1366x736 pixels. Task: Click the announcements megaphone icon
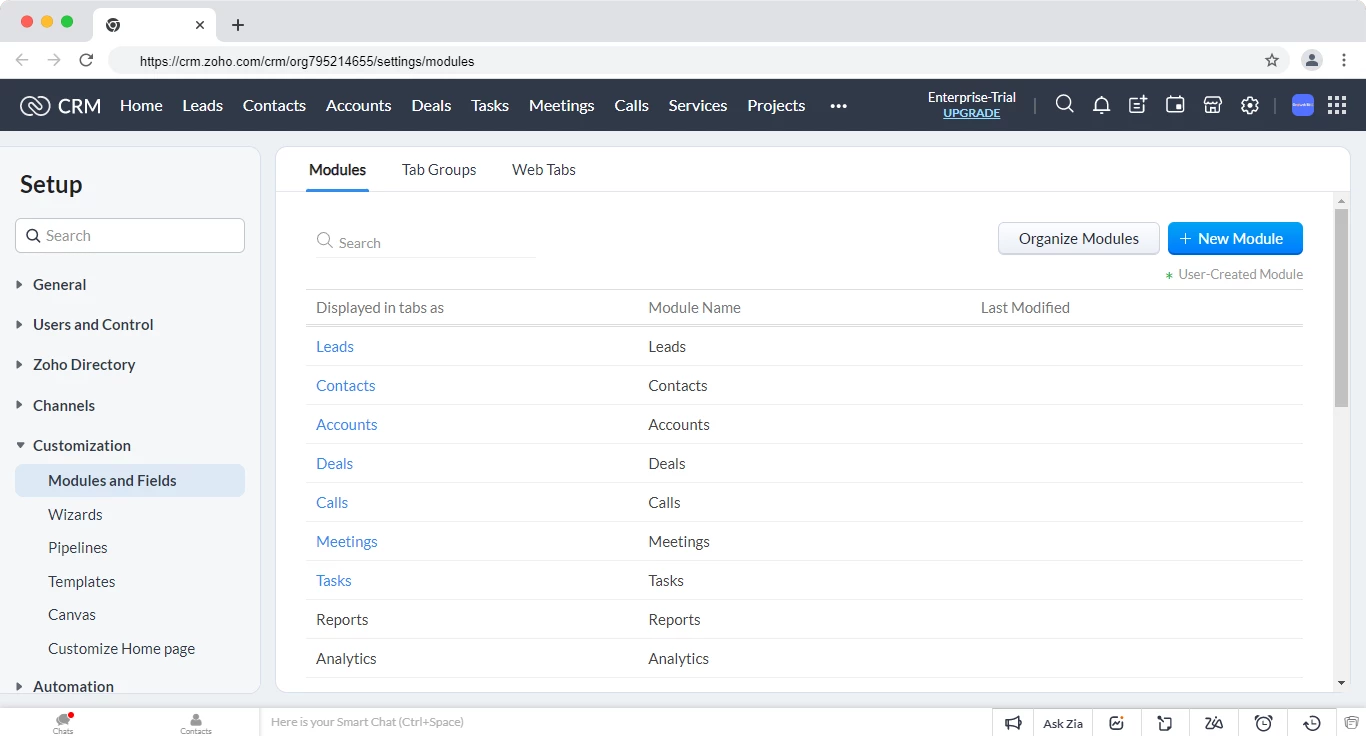pos(1013,723)
